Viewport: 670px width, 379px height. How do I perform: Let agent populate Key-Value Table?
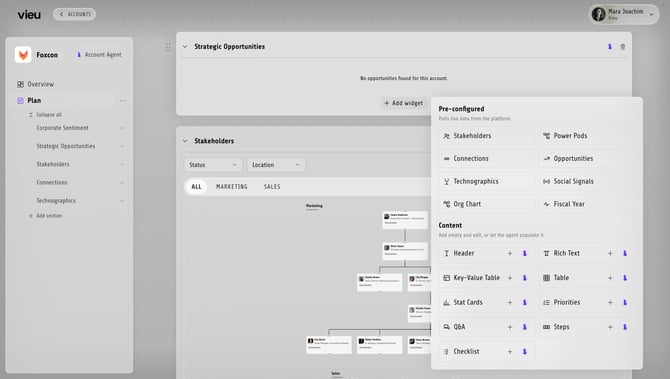coord(525,278)
